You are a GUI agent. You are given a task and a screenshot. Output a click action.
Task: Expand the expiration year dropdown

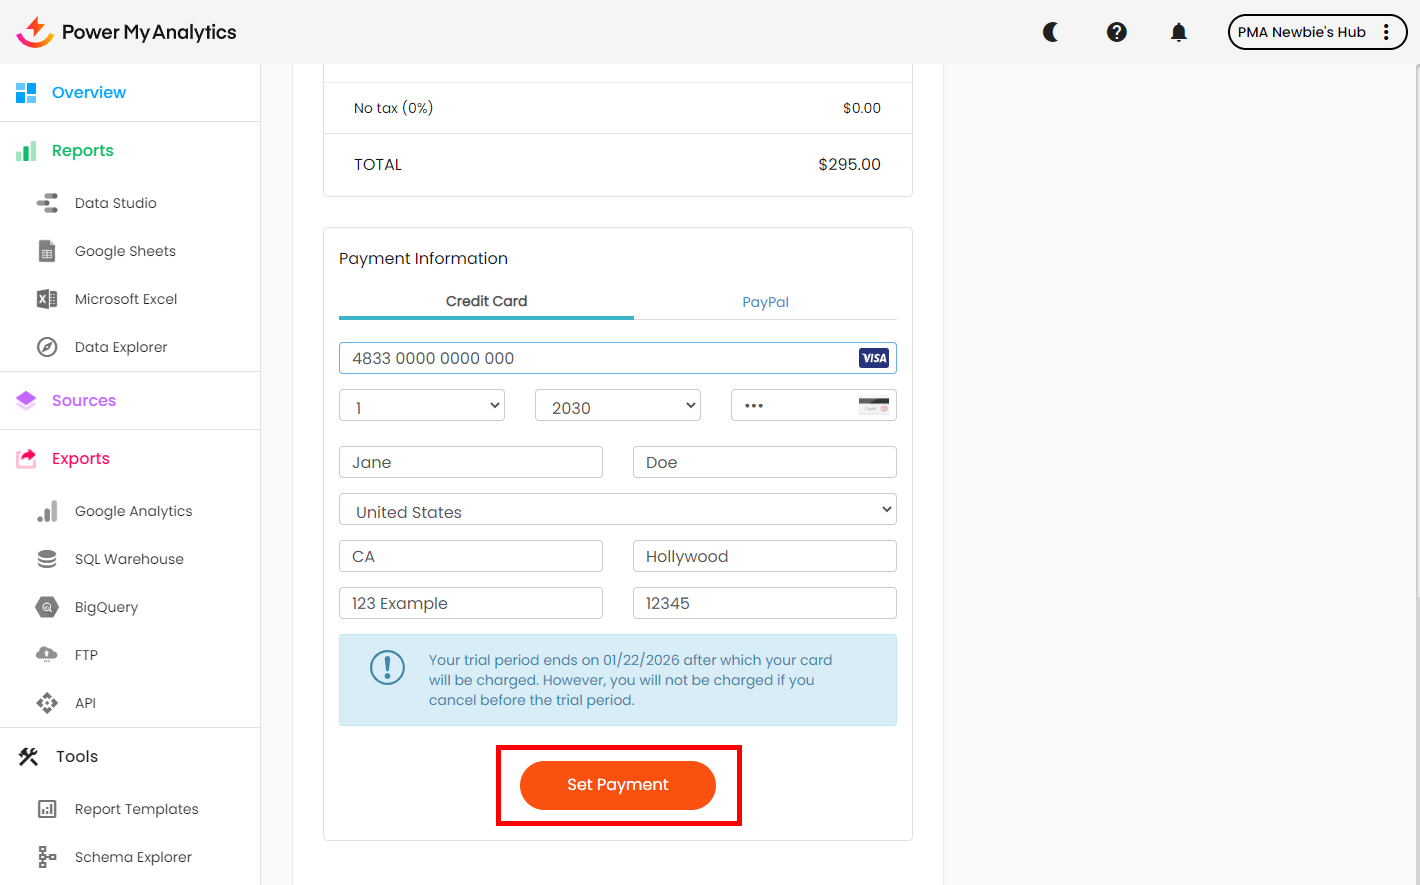click(617, 406)
